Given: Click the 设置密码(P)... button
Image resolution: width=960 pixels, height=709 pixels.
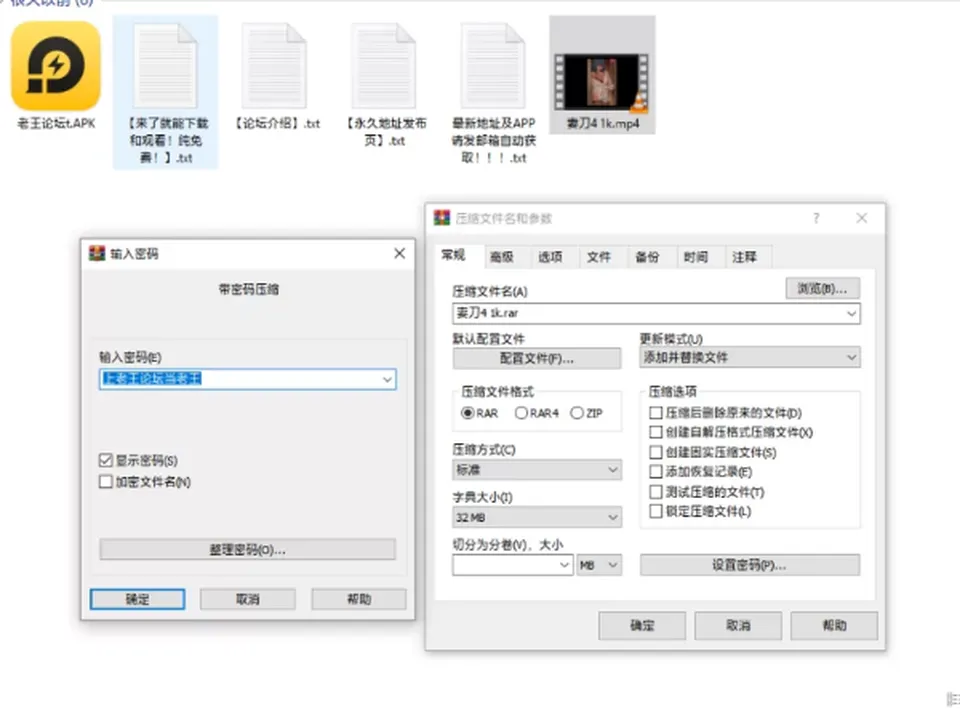Looking at the screenshot, I should click(749, 565).
